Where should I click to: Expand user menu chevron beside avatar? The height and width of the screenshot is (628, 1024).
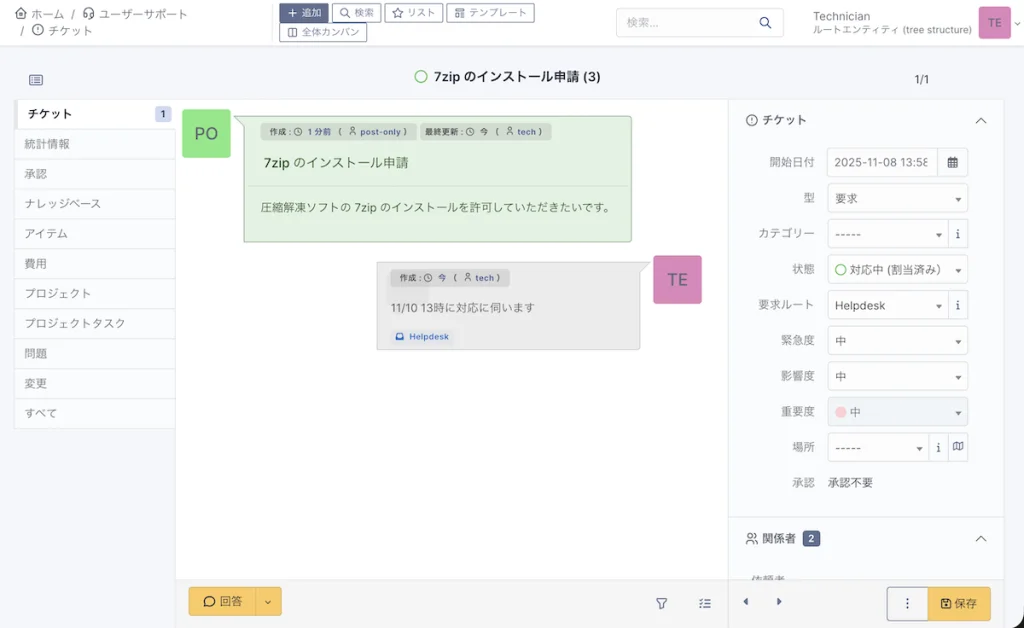tap(1017, 24)
